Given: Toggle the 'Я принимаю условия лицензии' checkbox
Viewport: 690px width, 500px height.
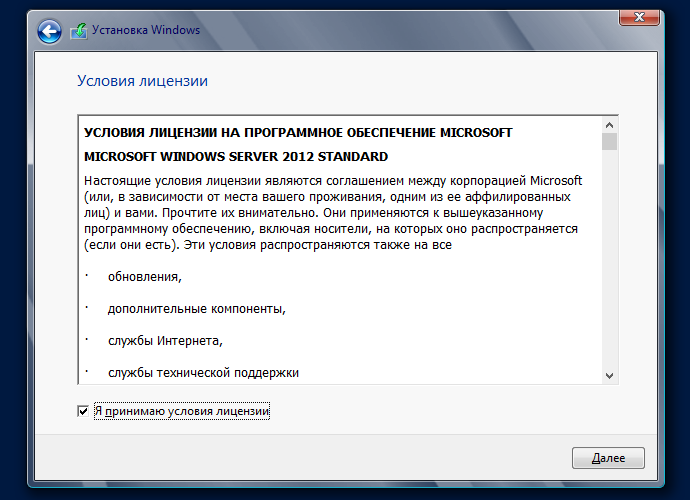Looking at the screenshot, I should (83, 411).
